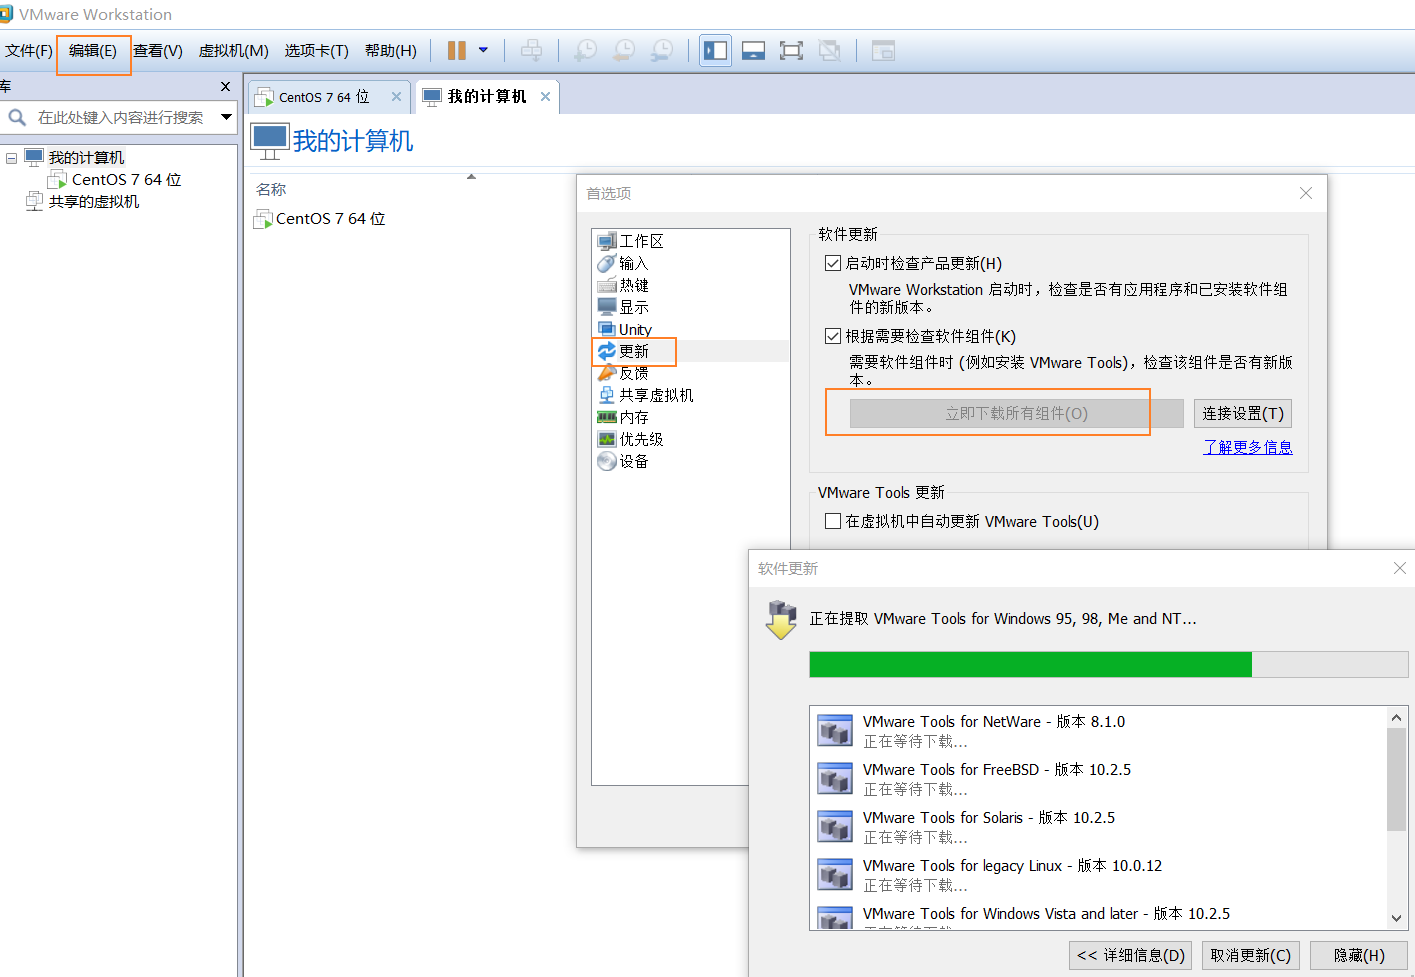Image resolution: width=1415 pixels, height=977 pixels.
Task: Open the 编辑(E) menu
Action: [x=93, y=51]
